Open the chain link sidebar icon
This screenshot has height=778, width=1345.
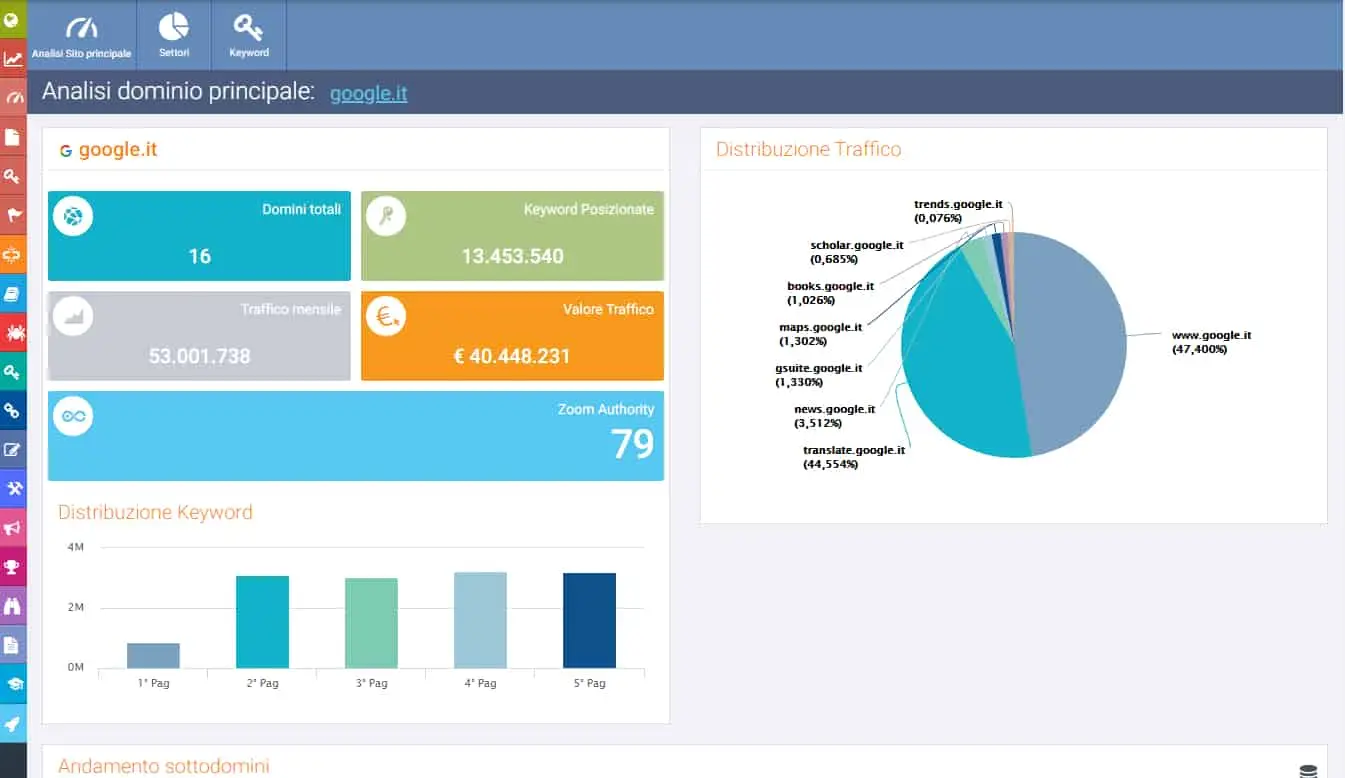13,410
